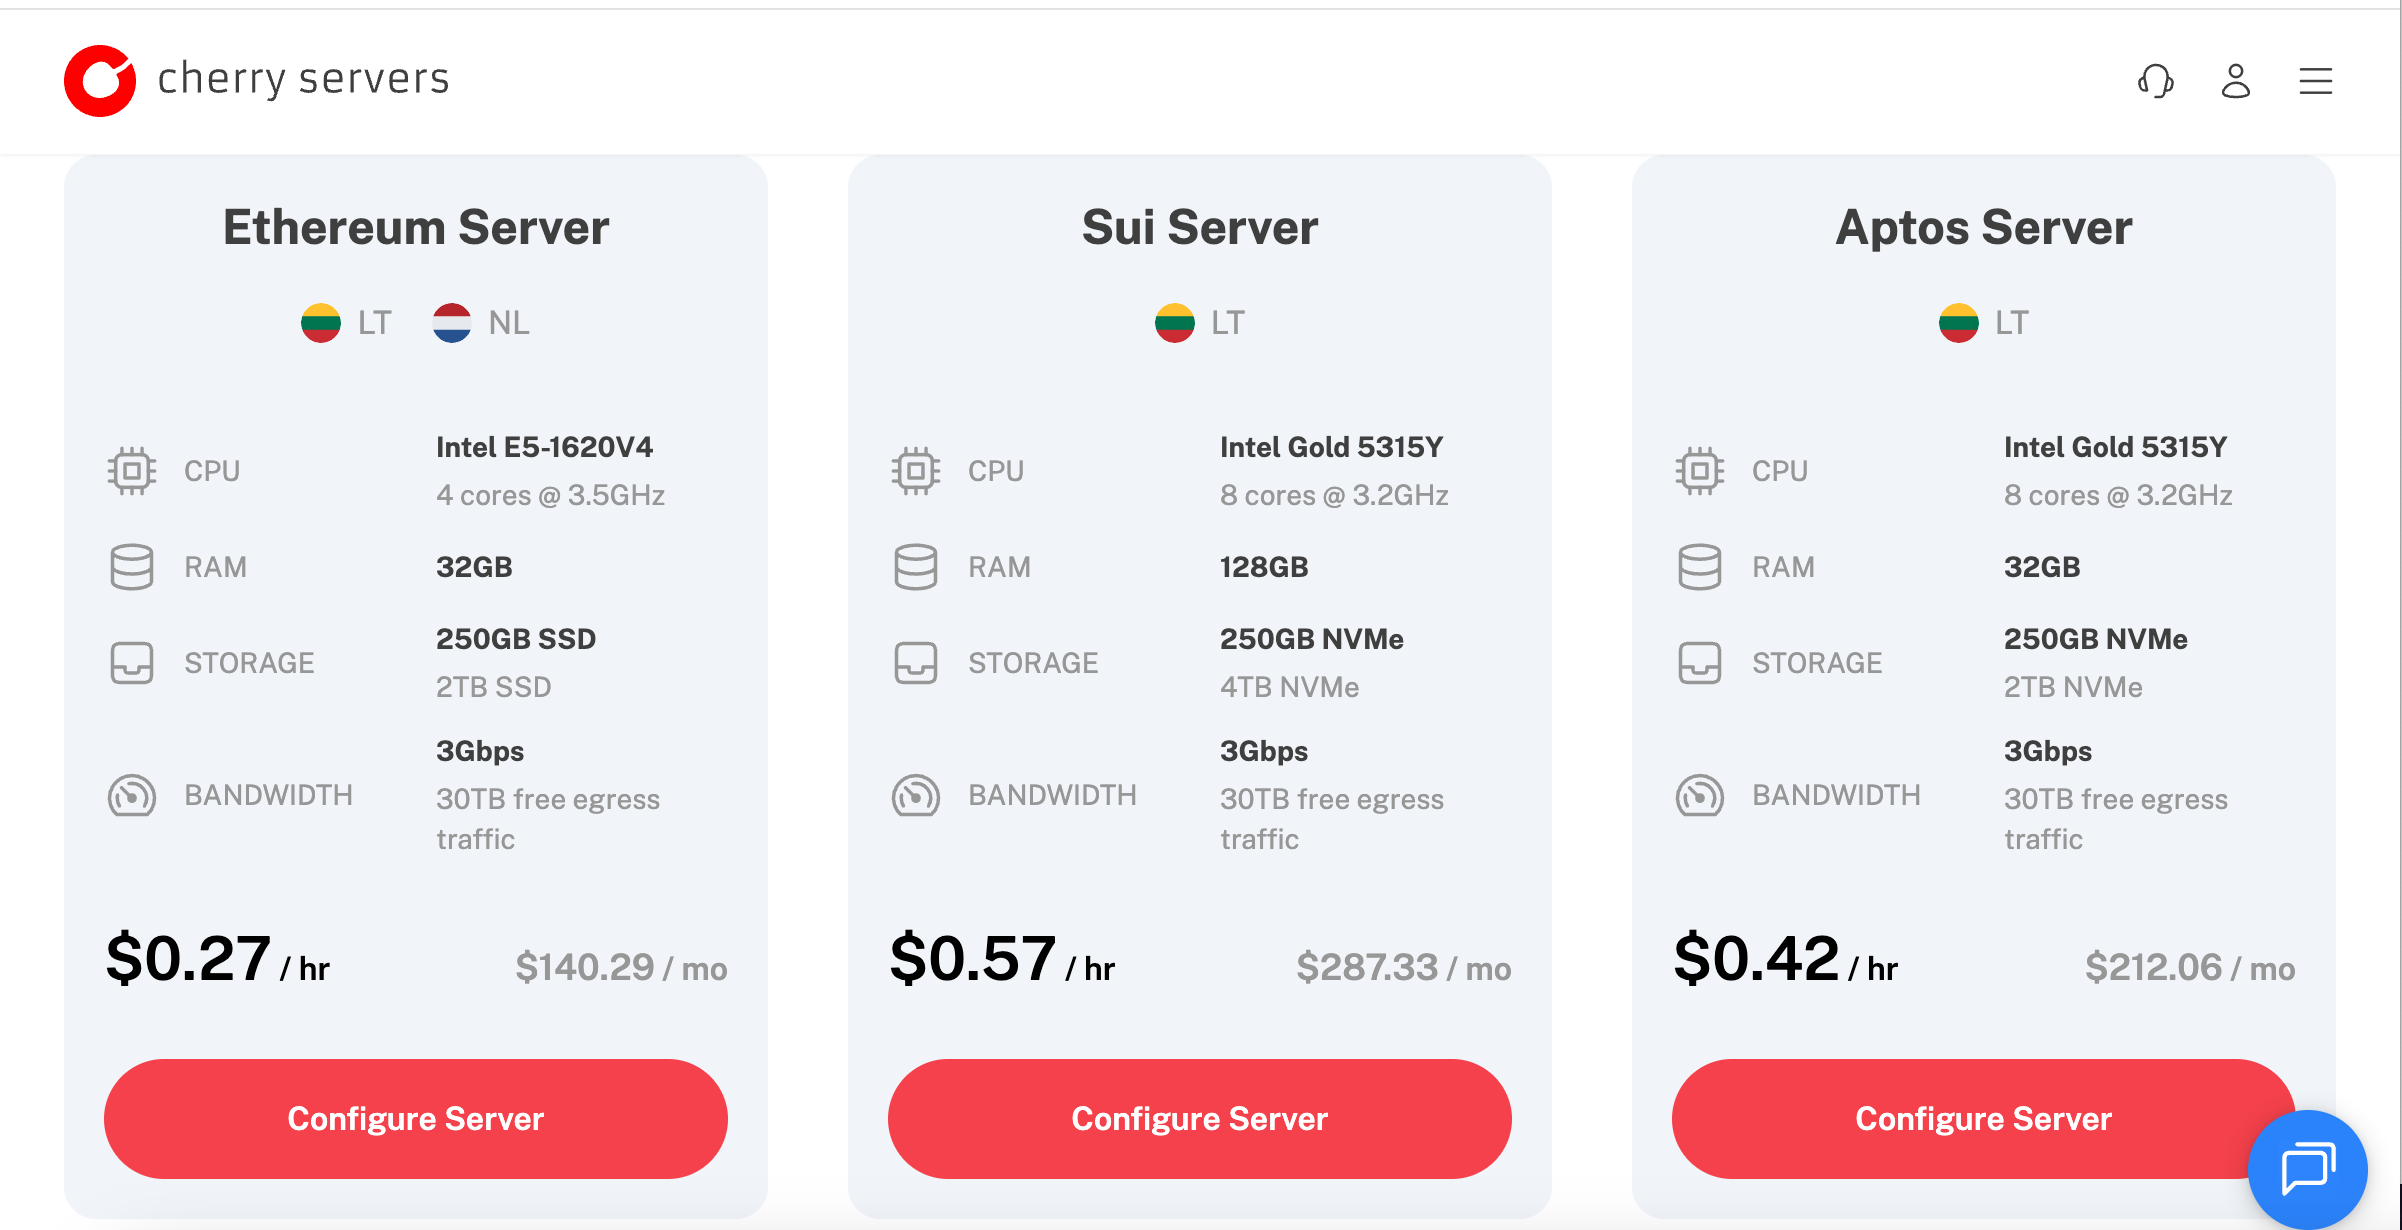Configure the Sui Server
The height and width of the screenshot is (1230, 2402).
click(x=1199, y=1118)
